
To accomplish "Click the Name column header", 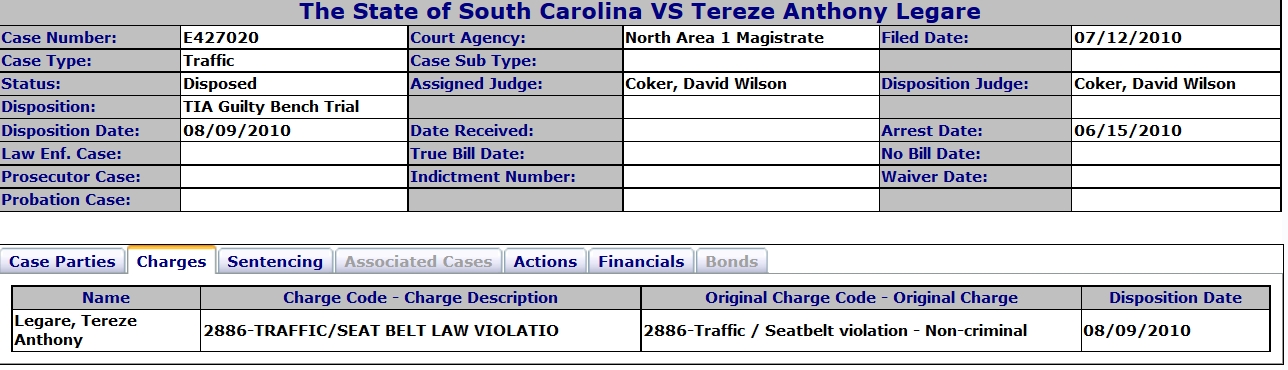I will [106, 297].
